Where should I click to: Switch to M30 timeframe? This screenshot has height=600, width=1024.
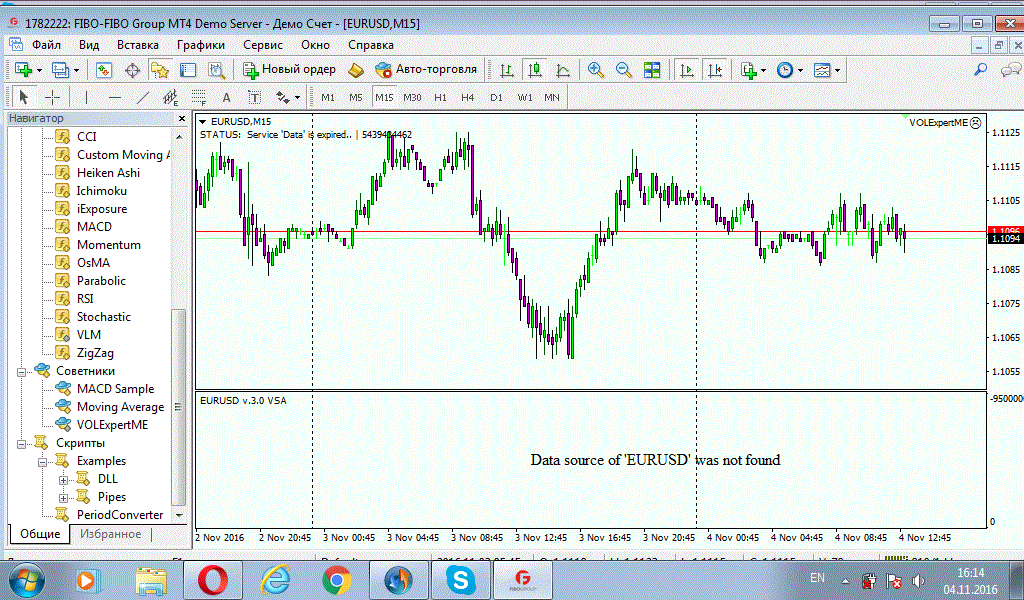pos(412,97)
